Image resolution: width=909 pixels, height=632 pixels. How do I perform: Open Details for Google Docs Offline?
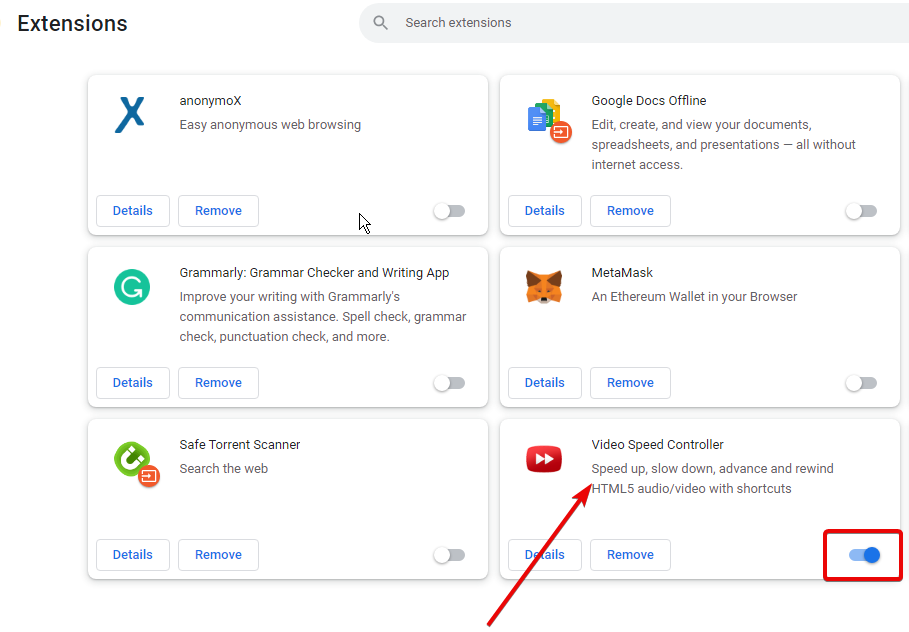(x=544, y=211)
